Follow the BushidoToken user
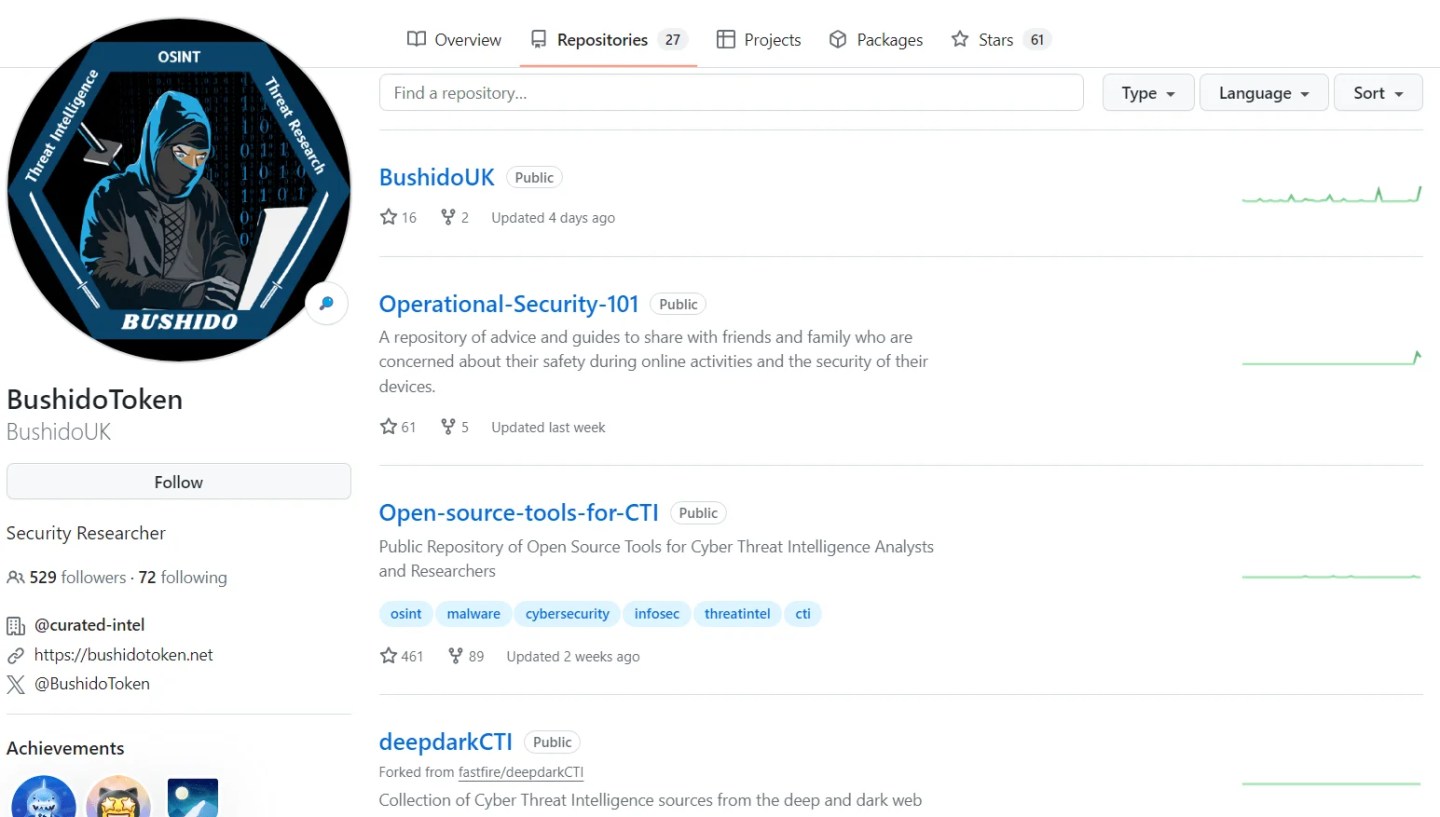 coord(179,482)
